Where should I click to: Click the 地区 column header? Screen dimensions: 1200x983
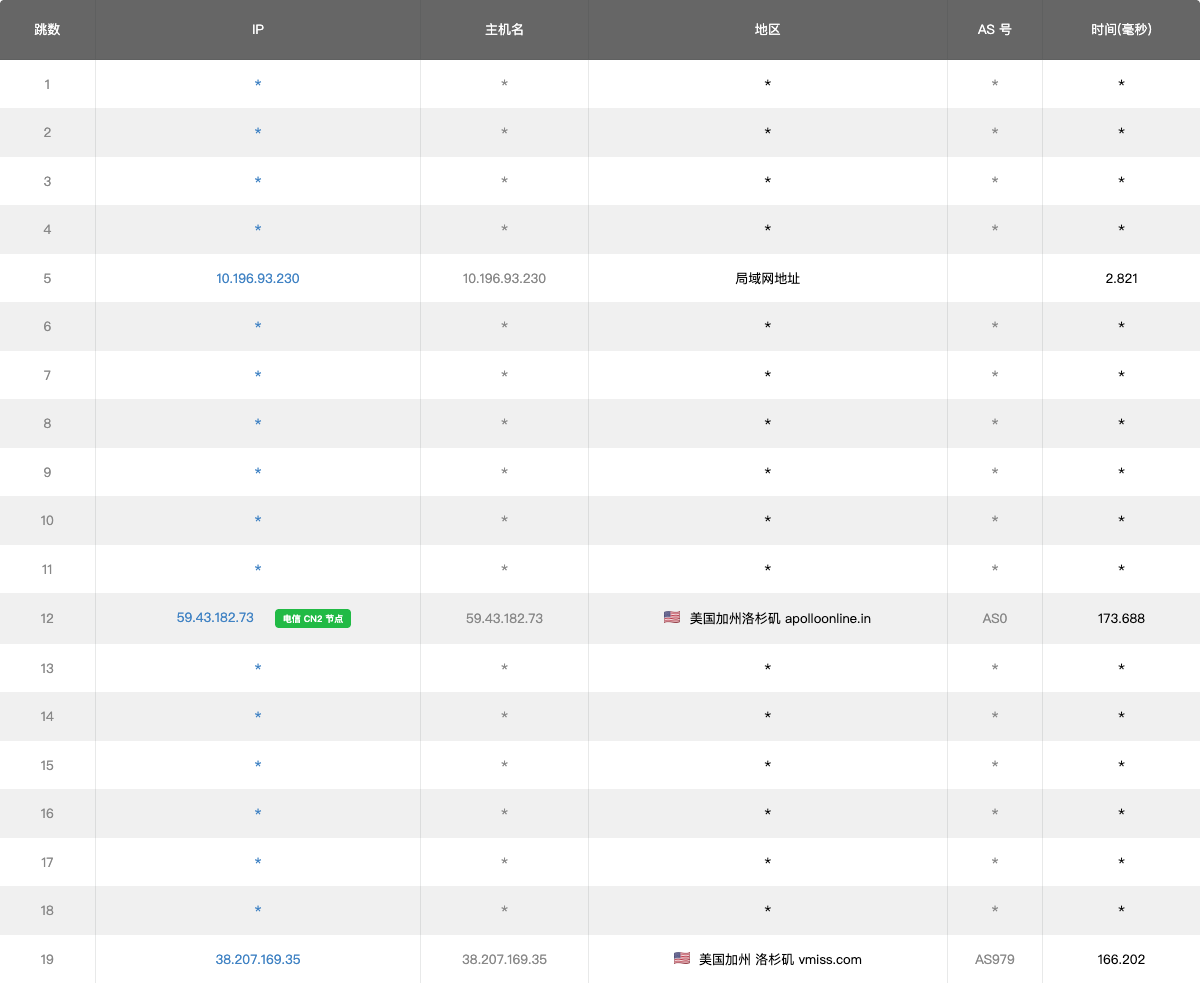click(x=767, y=30)
